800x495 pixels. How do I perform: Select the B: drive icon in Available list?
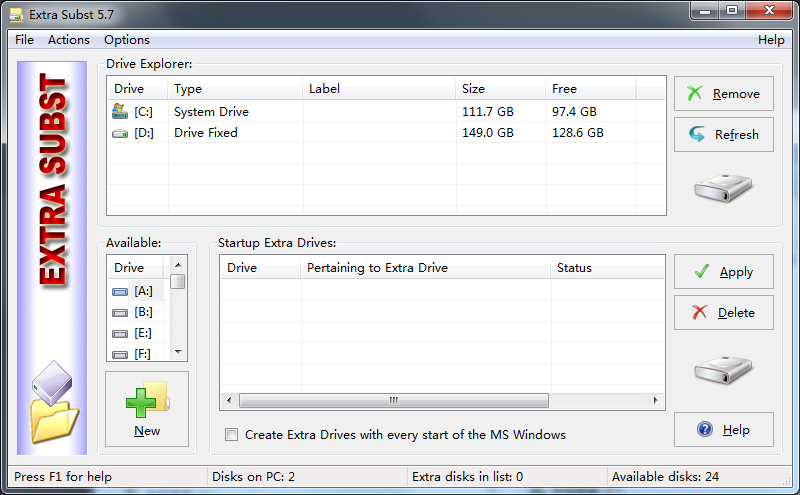coord(120,312)
